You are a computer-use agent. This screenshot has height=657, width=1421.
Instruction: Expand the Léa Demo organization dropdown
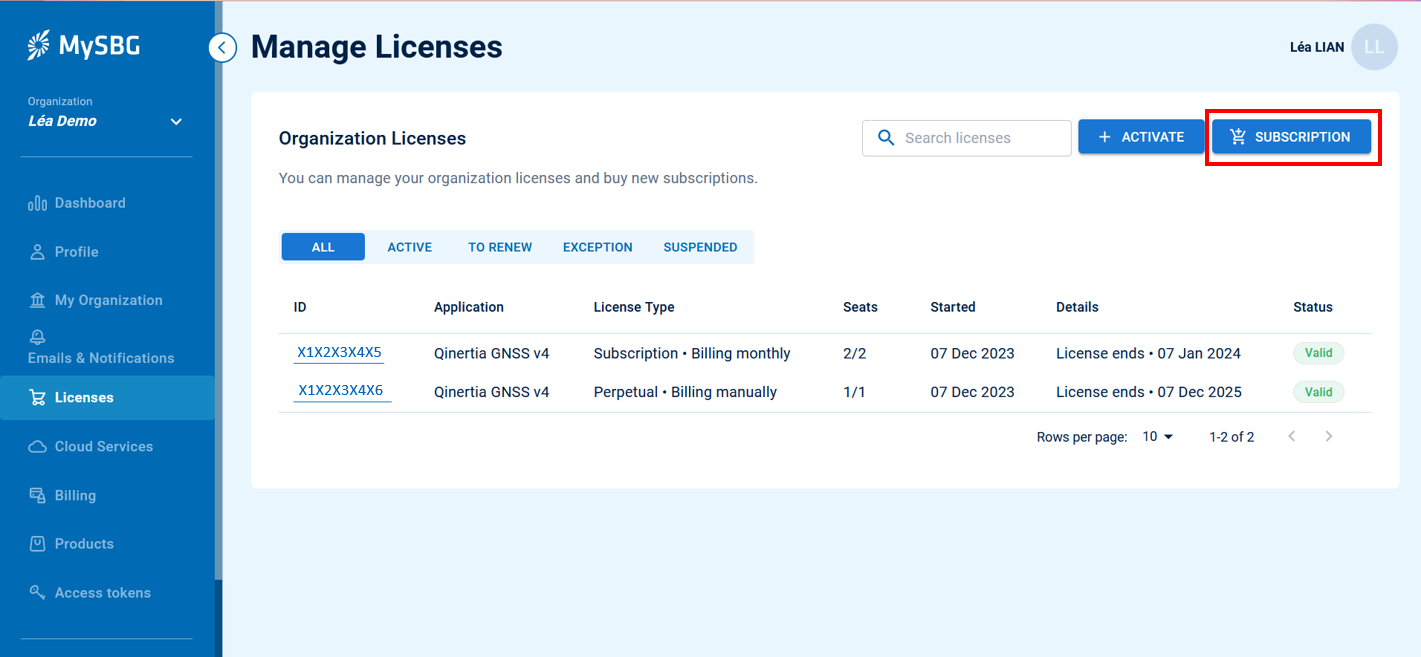point(176,122)
